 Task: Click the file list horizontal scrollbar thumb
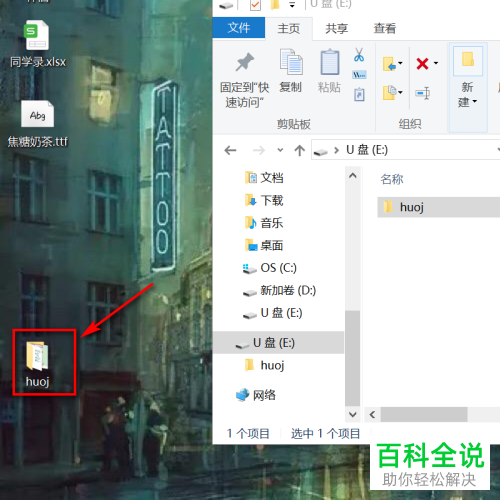[x=424, y=415]
